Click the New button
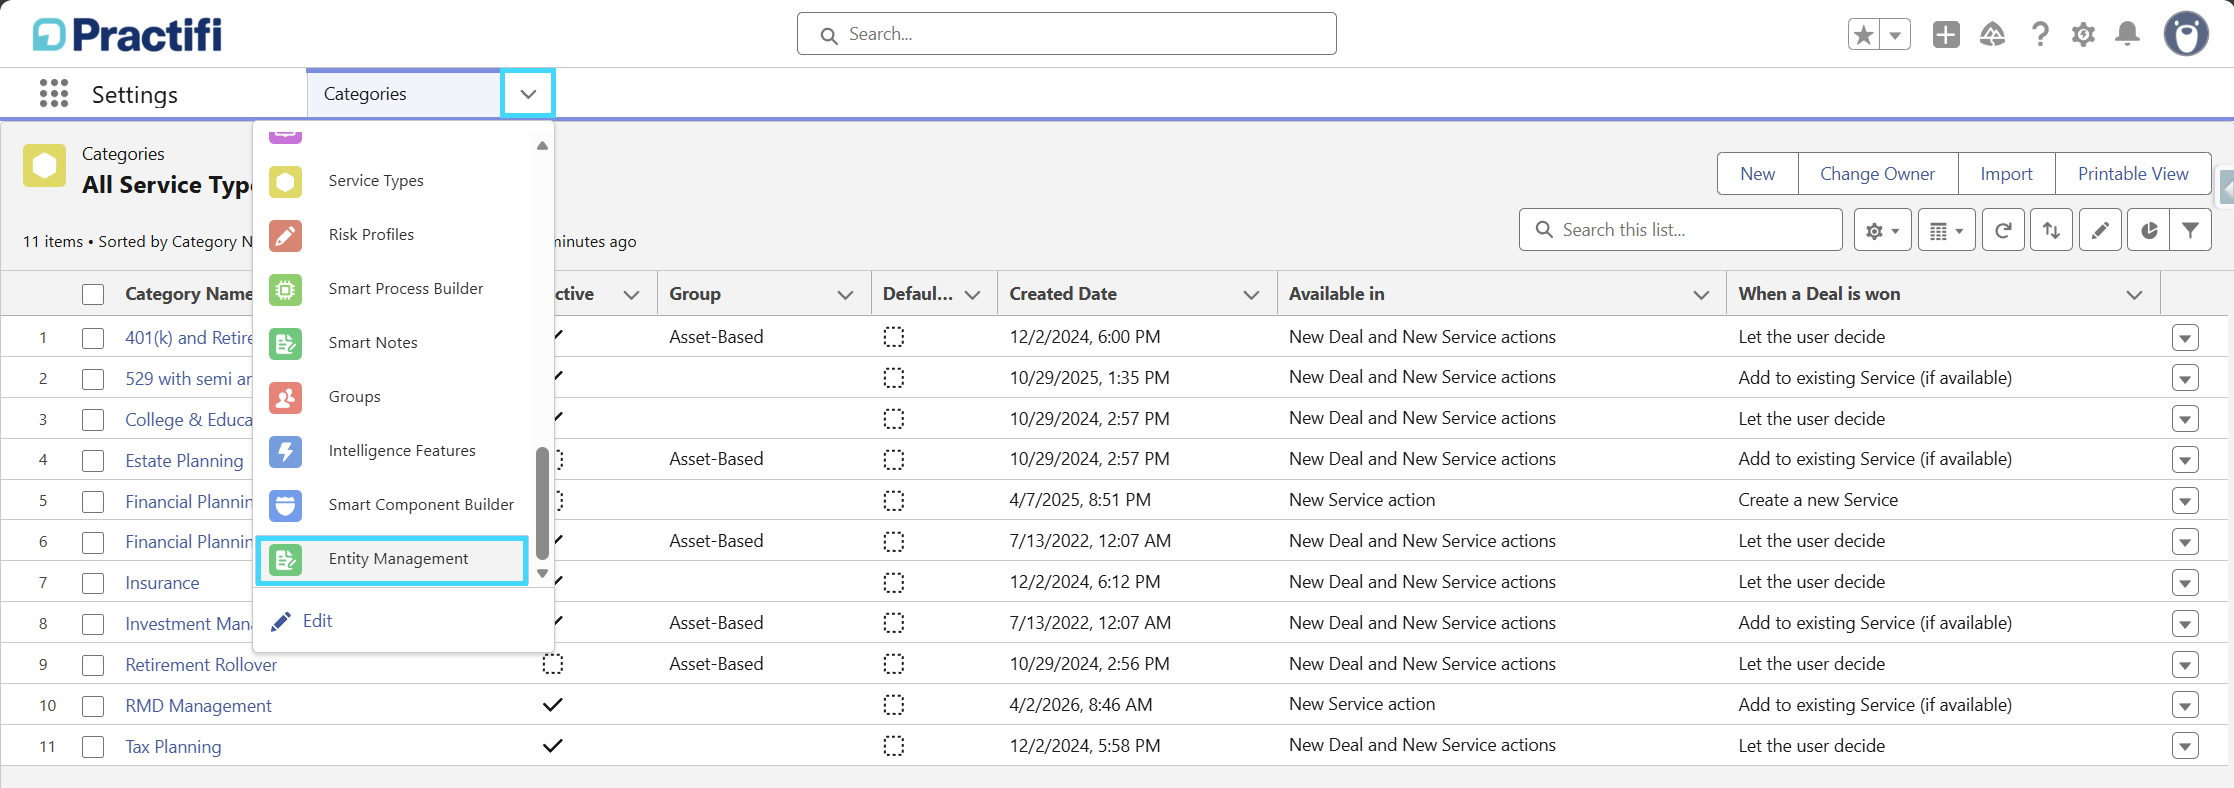 (1757, 174)
